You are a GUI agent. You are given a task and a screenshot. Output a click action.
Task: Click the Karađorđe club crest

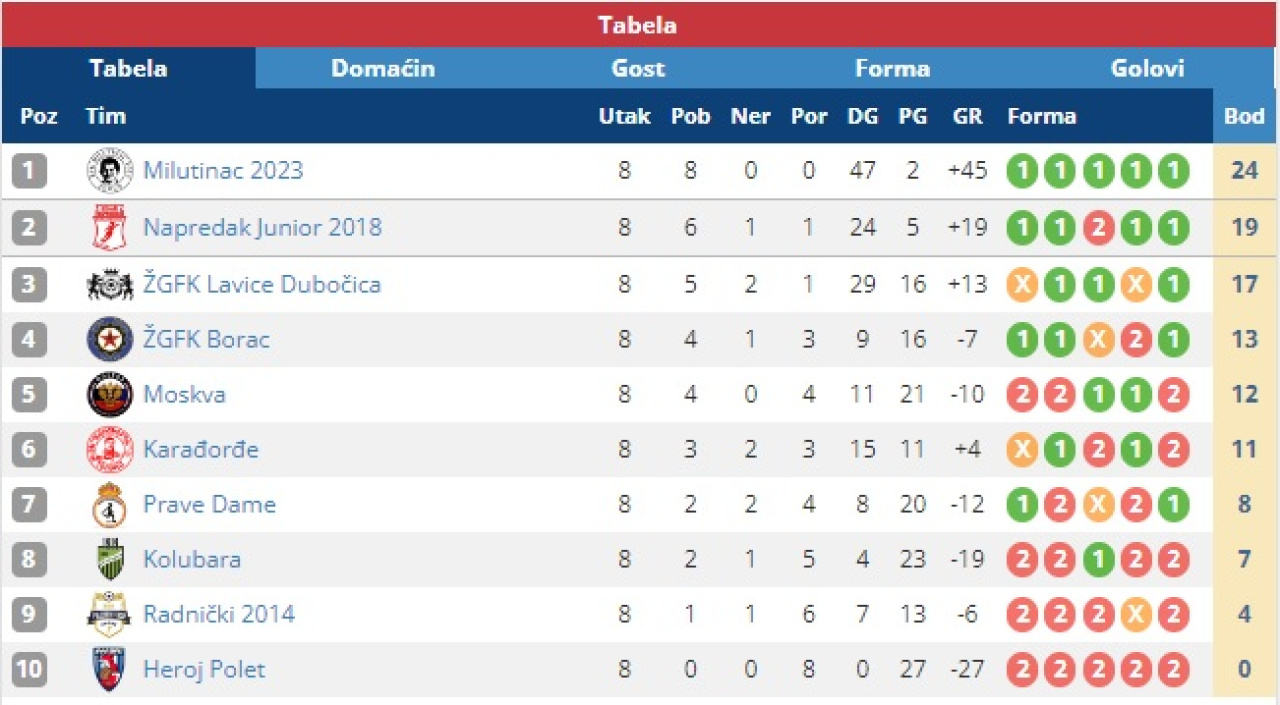pos(109,449)
